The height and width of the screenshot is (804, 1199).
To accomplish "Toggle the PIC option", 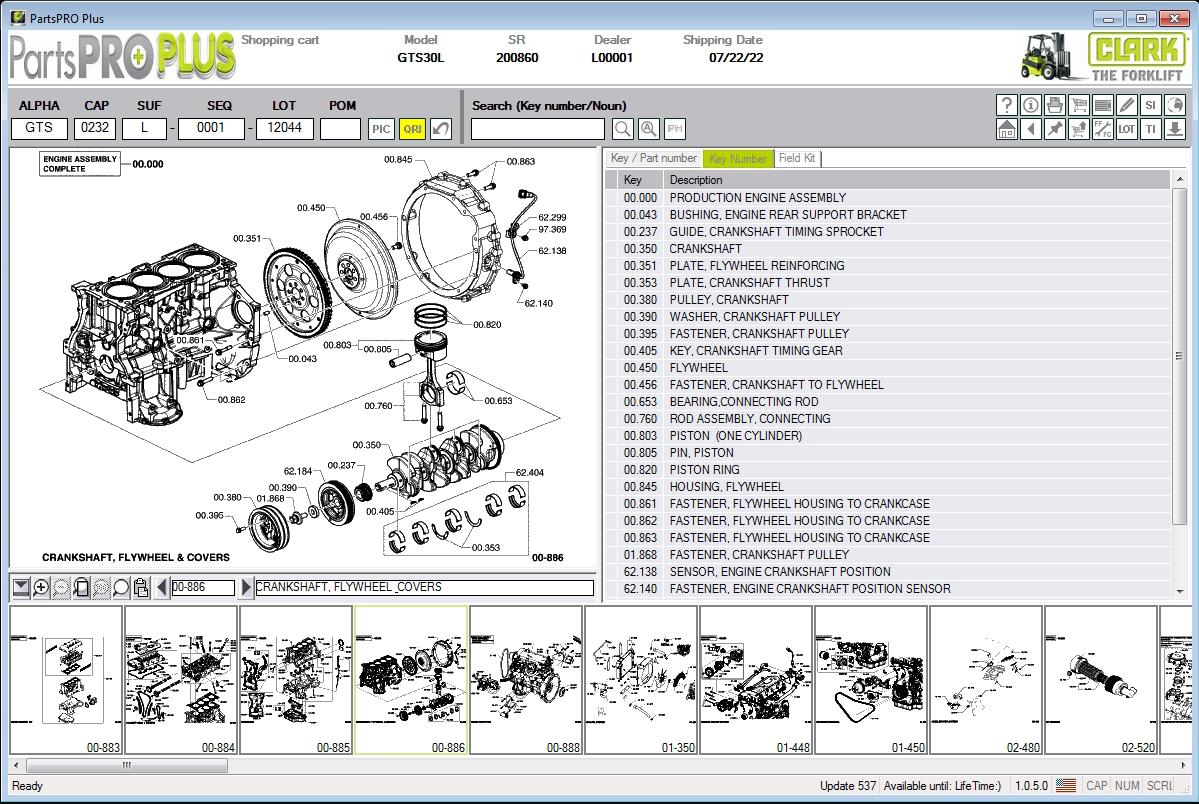I will (379, 128).
